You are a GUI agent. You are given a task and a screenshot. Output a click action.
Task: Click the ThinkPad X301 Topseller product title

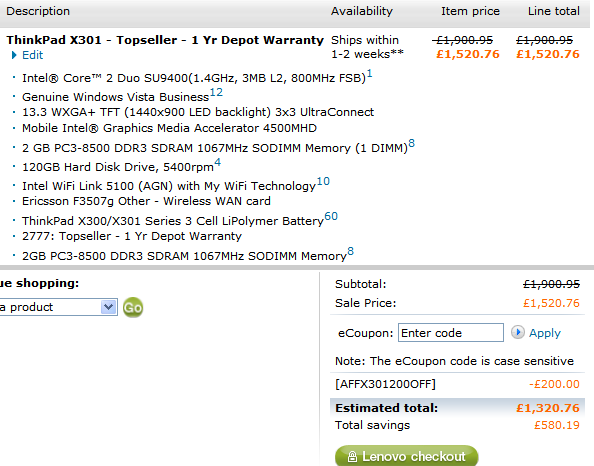[165, 40]
